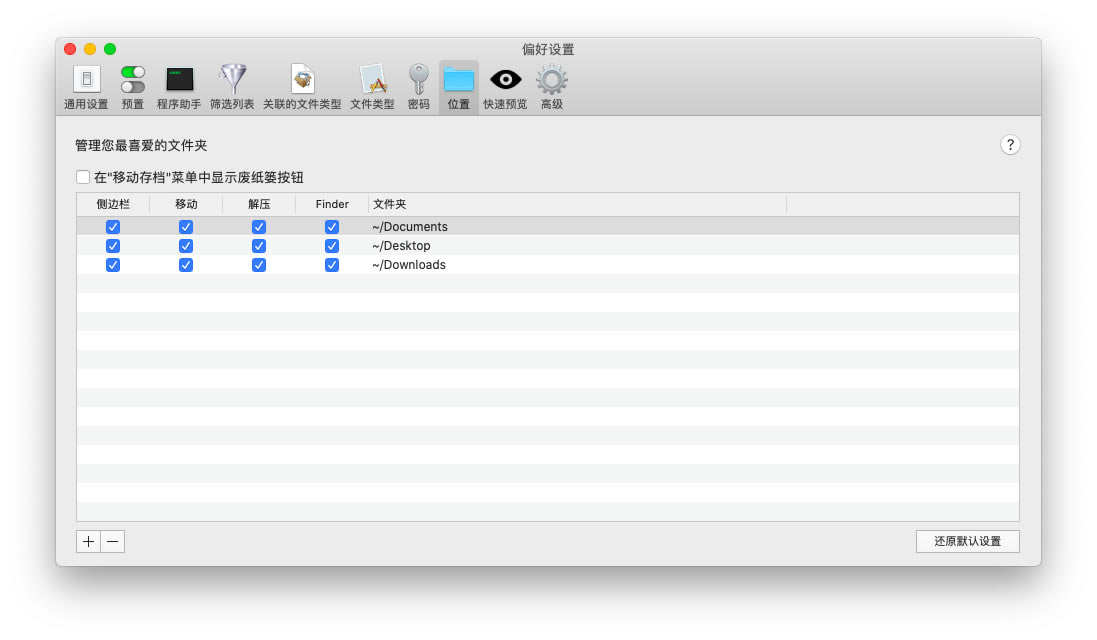Viewport: 1097px width, 640px height.
Task: Click the 还原默认设置 button
Action: (967, 541)
